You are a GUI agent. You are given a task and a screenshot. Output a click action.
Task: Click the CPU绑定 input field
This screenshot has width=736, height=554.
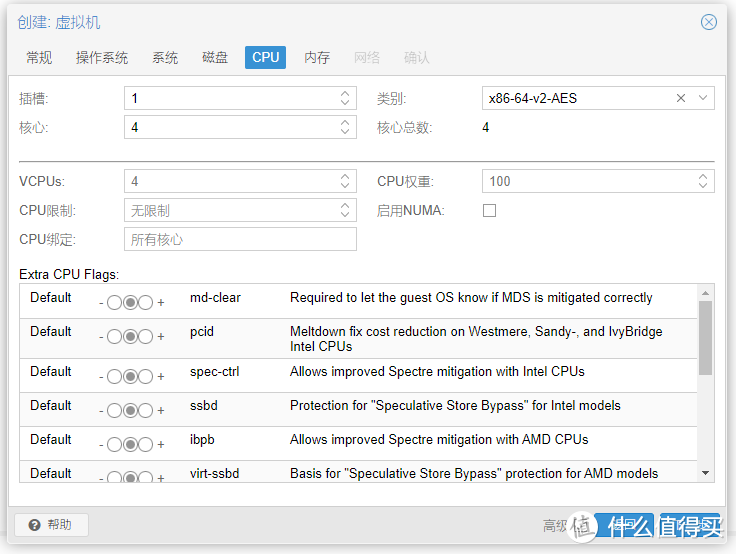[240, 240]
